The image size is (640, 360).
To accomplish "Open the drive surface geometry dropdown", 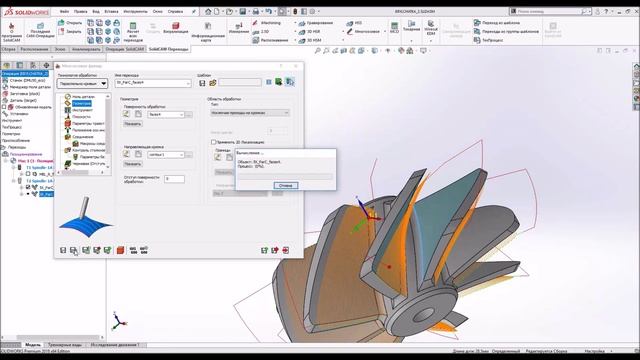I will click(x=166, y=115).
